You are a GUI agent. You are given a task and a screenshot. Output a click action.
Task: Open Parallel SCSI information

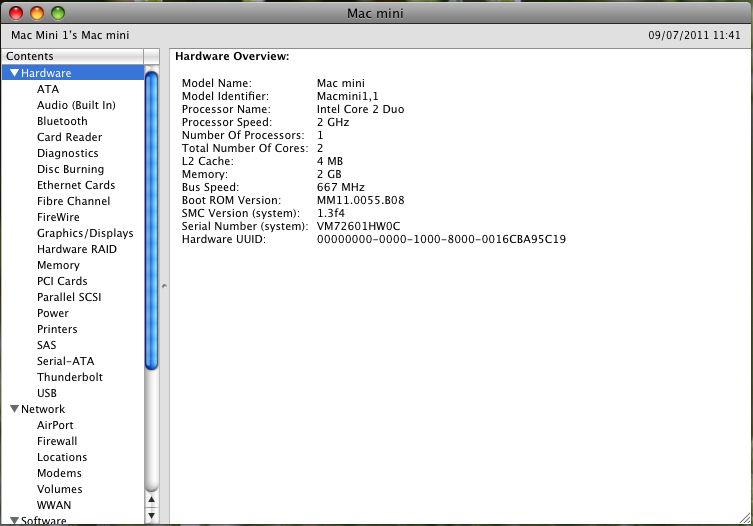coord(69,297)
